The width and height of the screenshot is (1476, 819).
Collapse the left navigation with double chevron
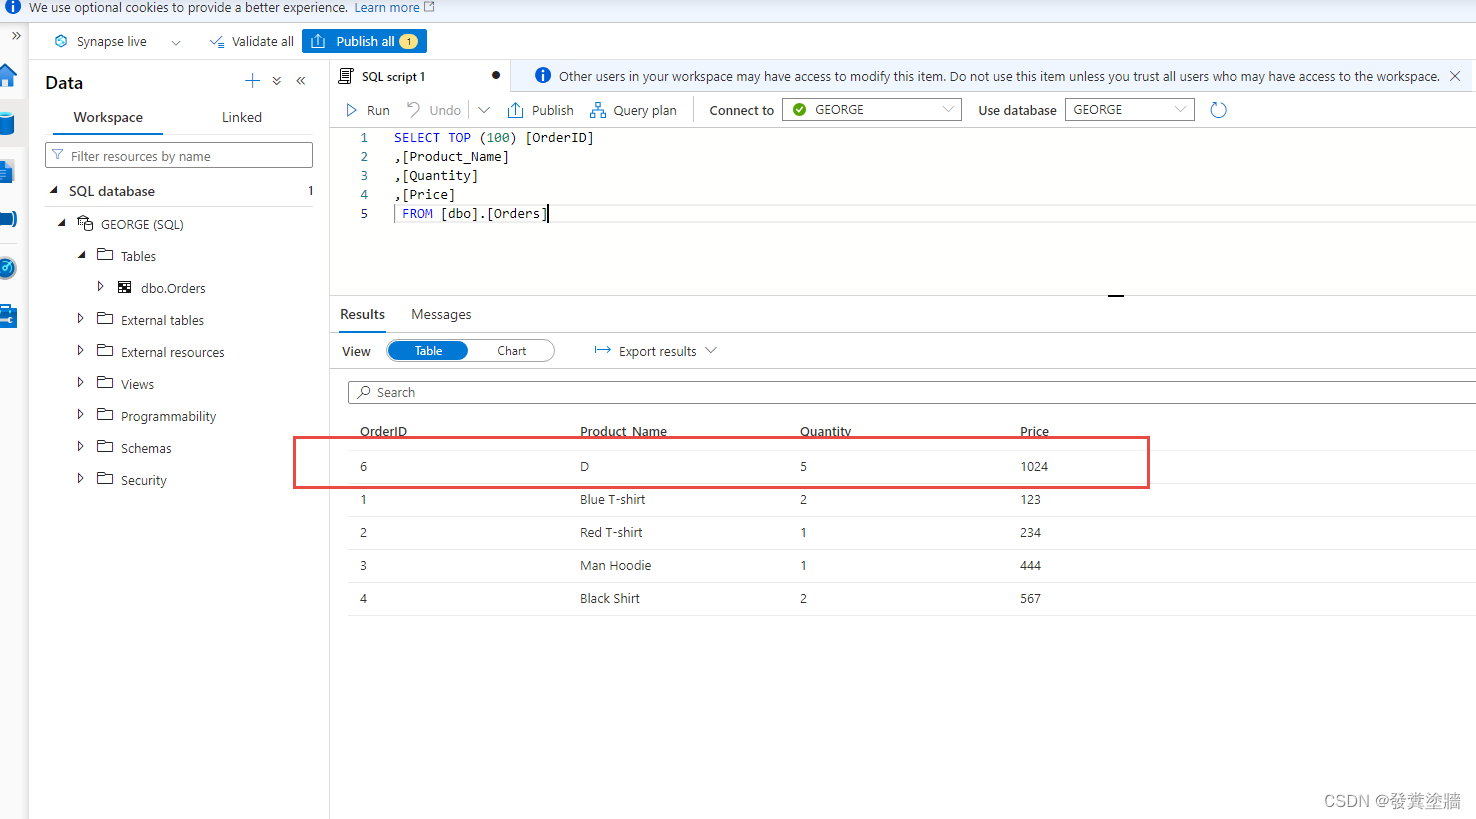301,80
